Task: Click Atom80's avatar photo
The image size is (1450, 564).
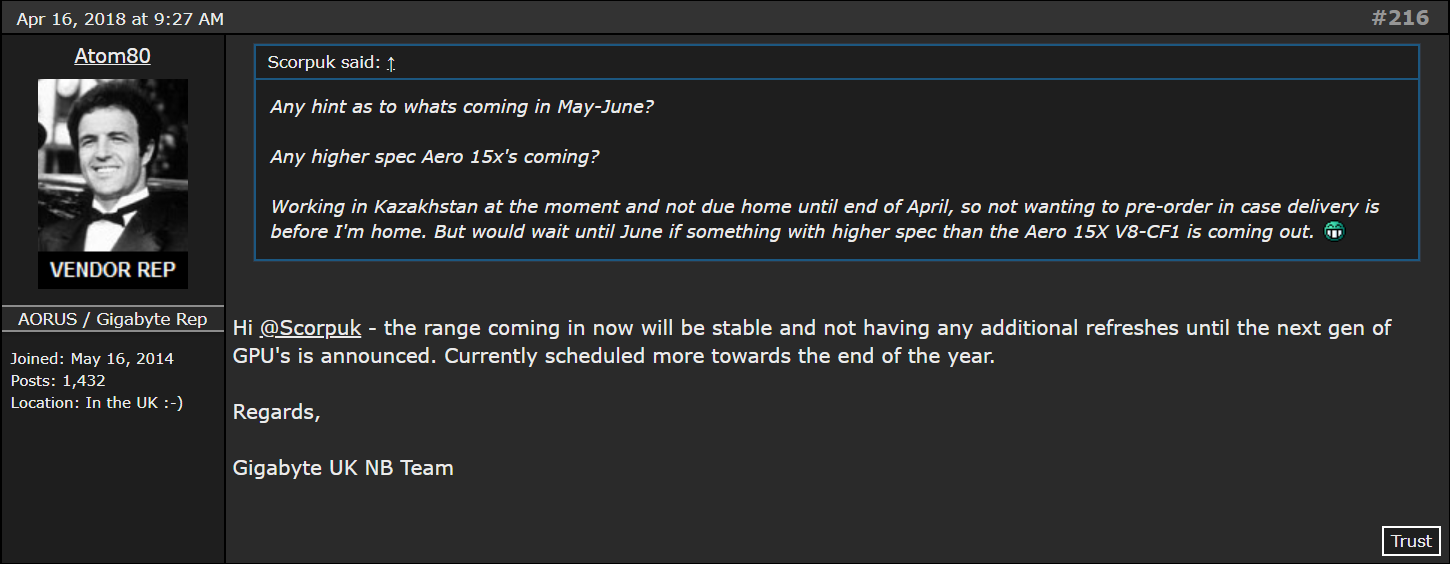Action: [113, 165]
